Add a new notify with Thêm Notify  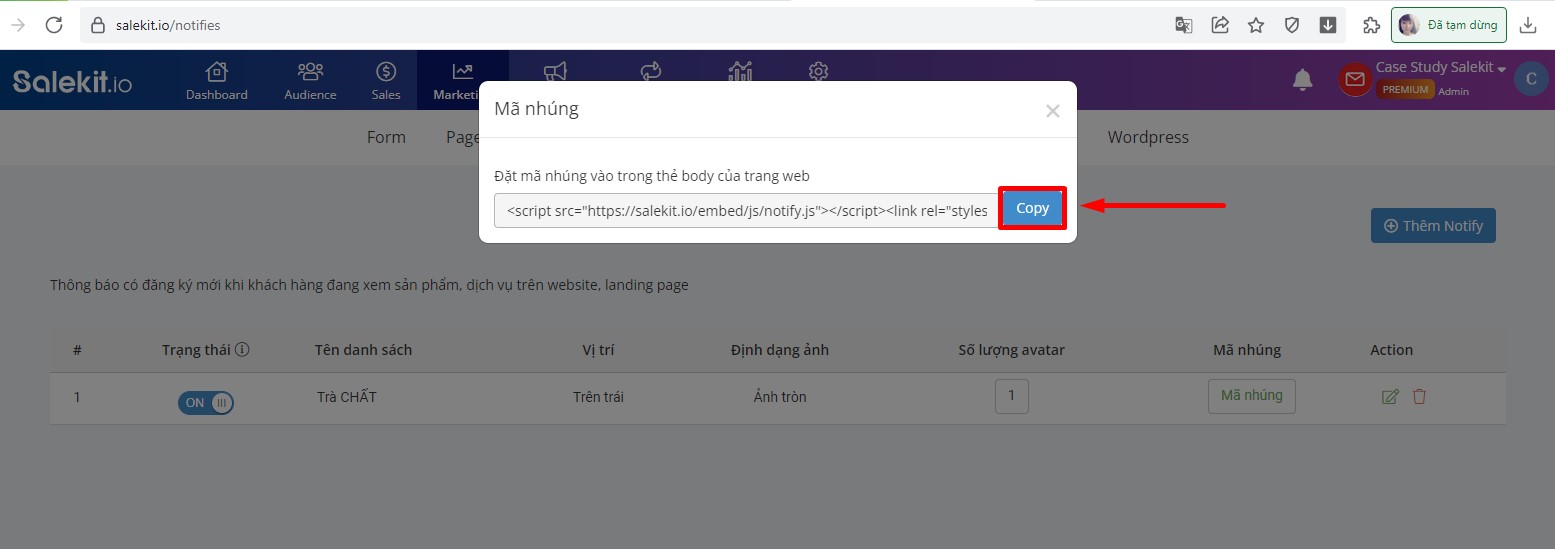1433,226
